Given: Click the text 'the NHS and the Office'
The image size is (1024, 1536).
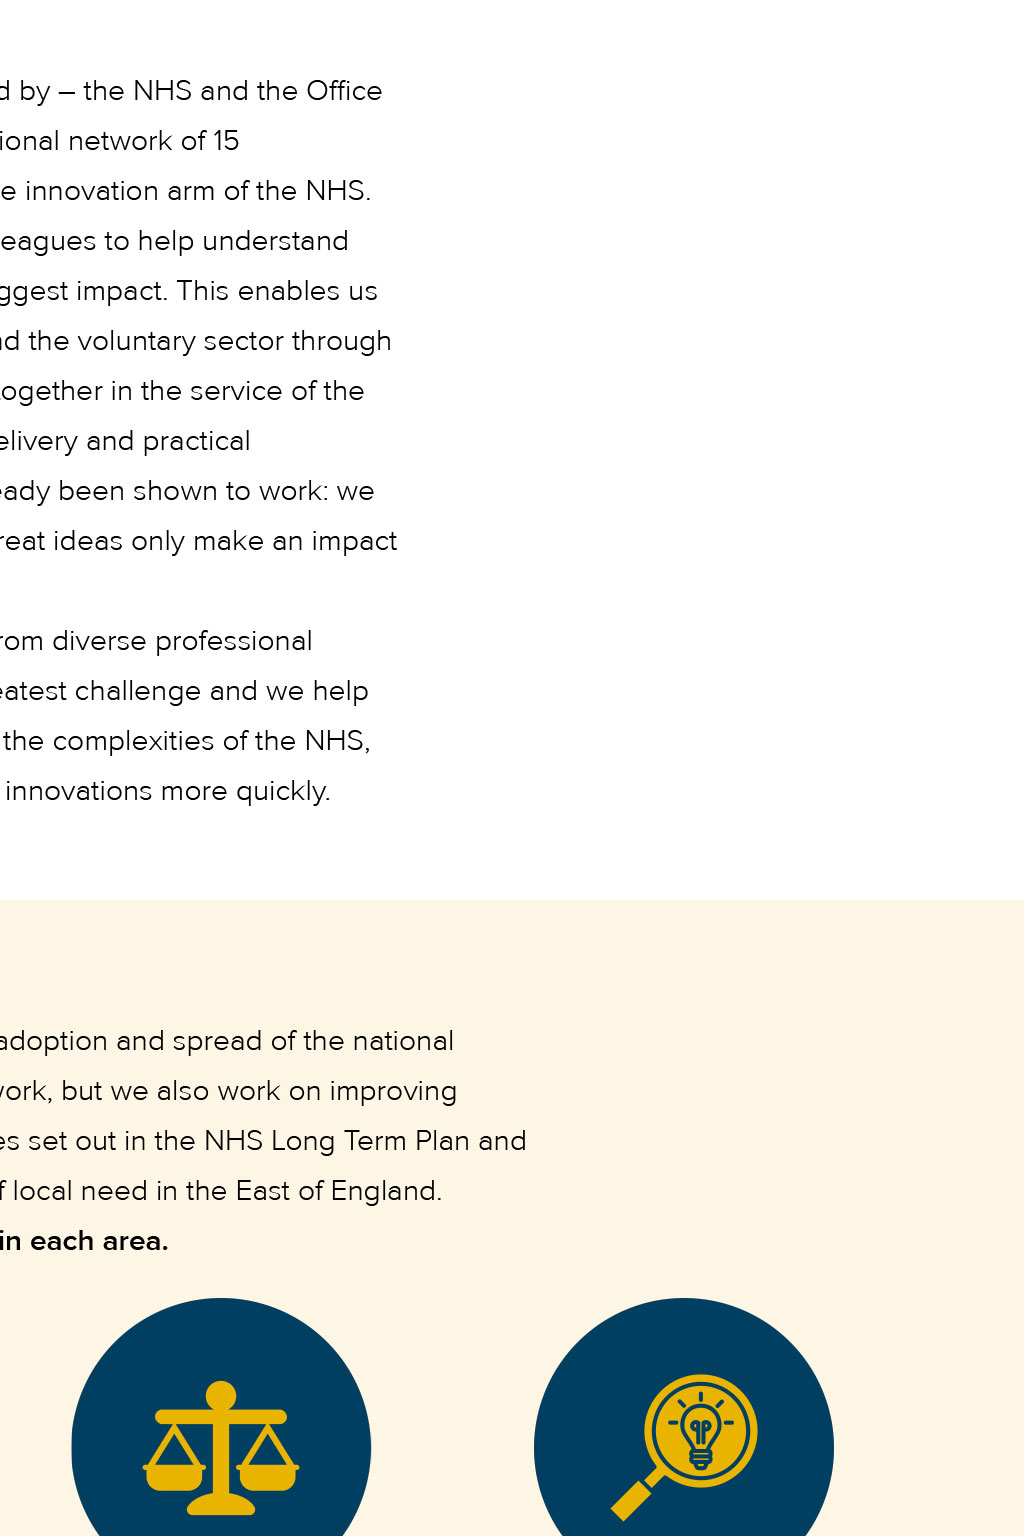Looking at the screenshot, I should 233,91.
